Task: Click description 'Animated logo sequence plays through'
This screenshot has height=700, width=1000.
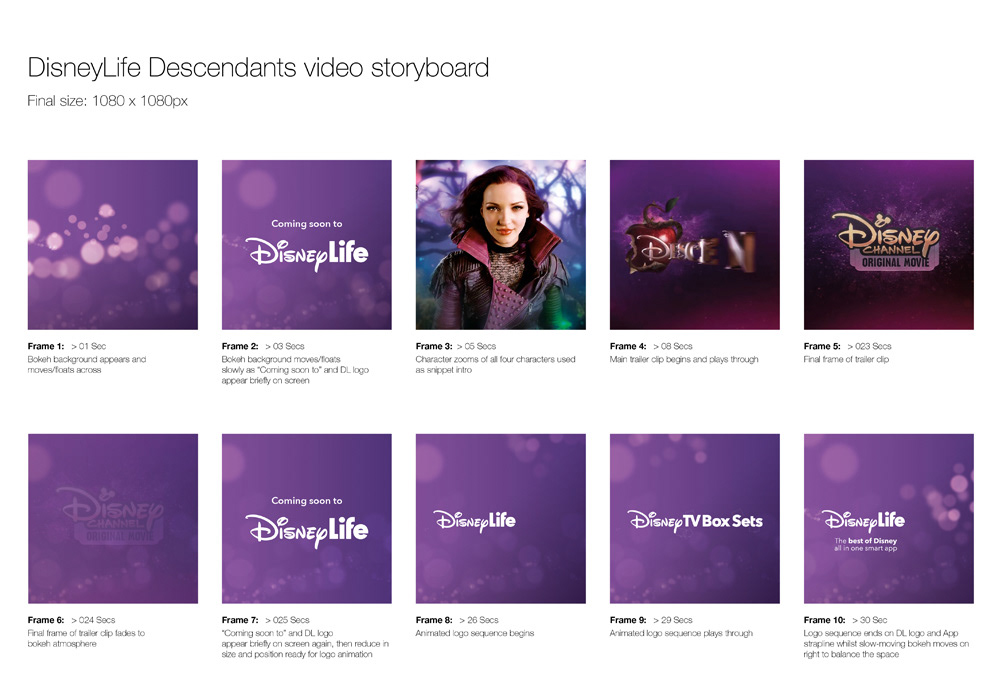Action: click(x=681, y=633)
